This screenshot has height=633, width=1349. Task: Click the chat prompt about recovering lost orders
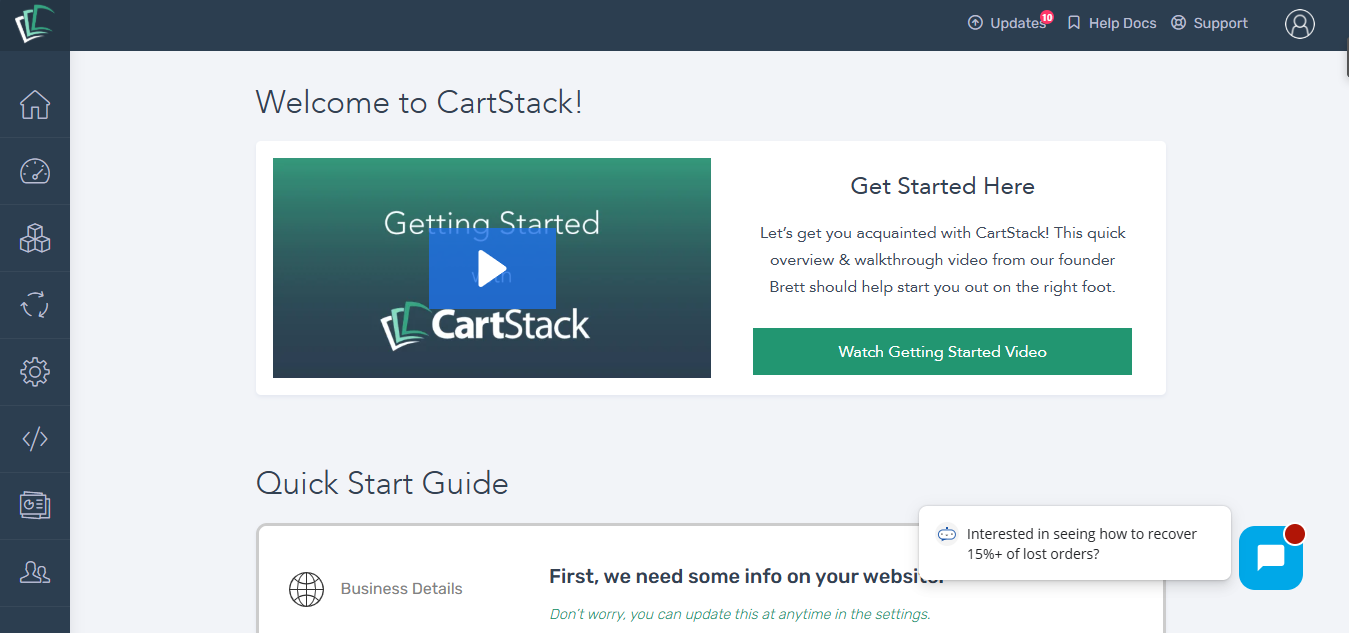pos(1075,543)
